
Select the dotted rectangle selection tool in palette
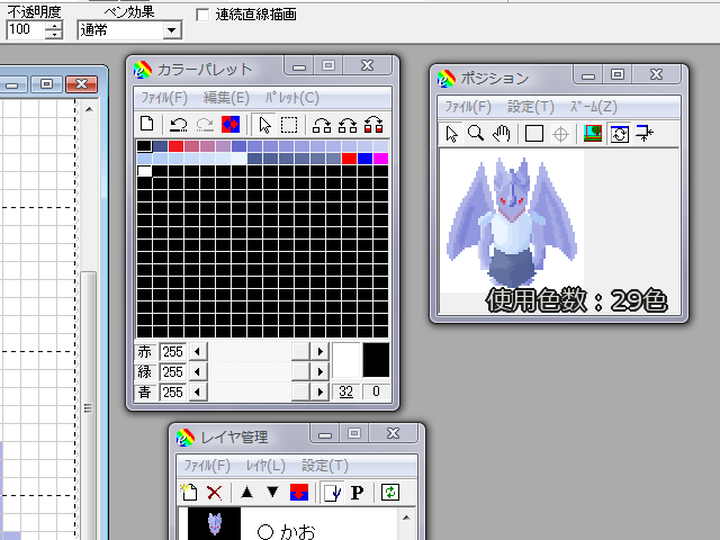[x=289, y=124]
